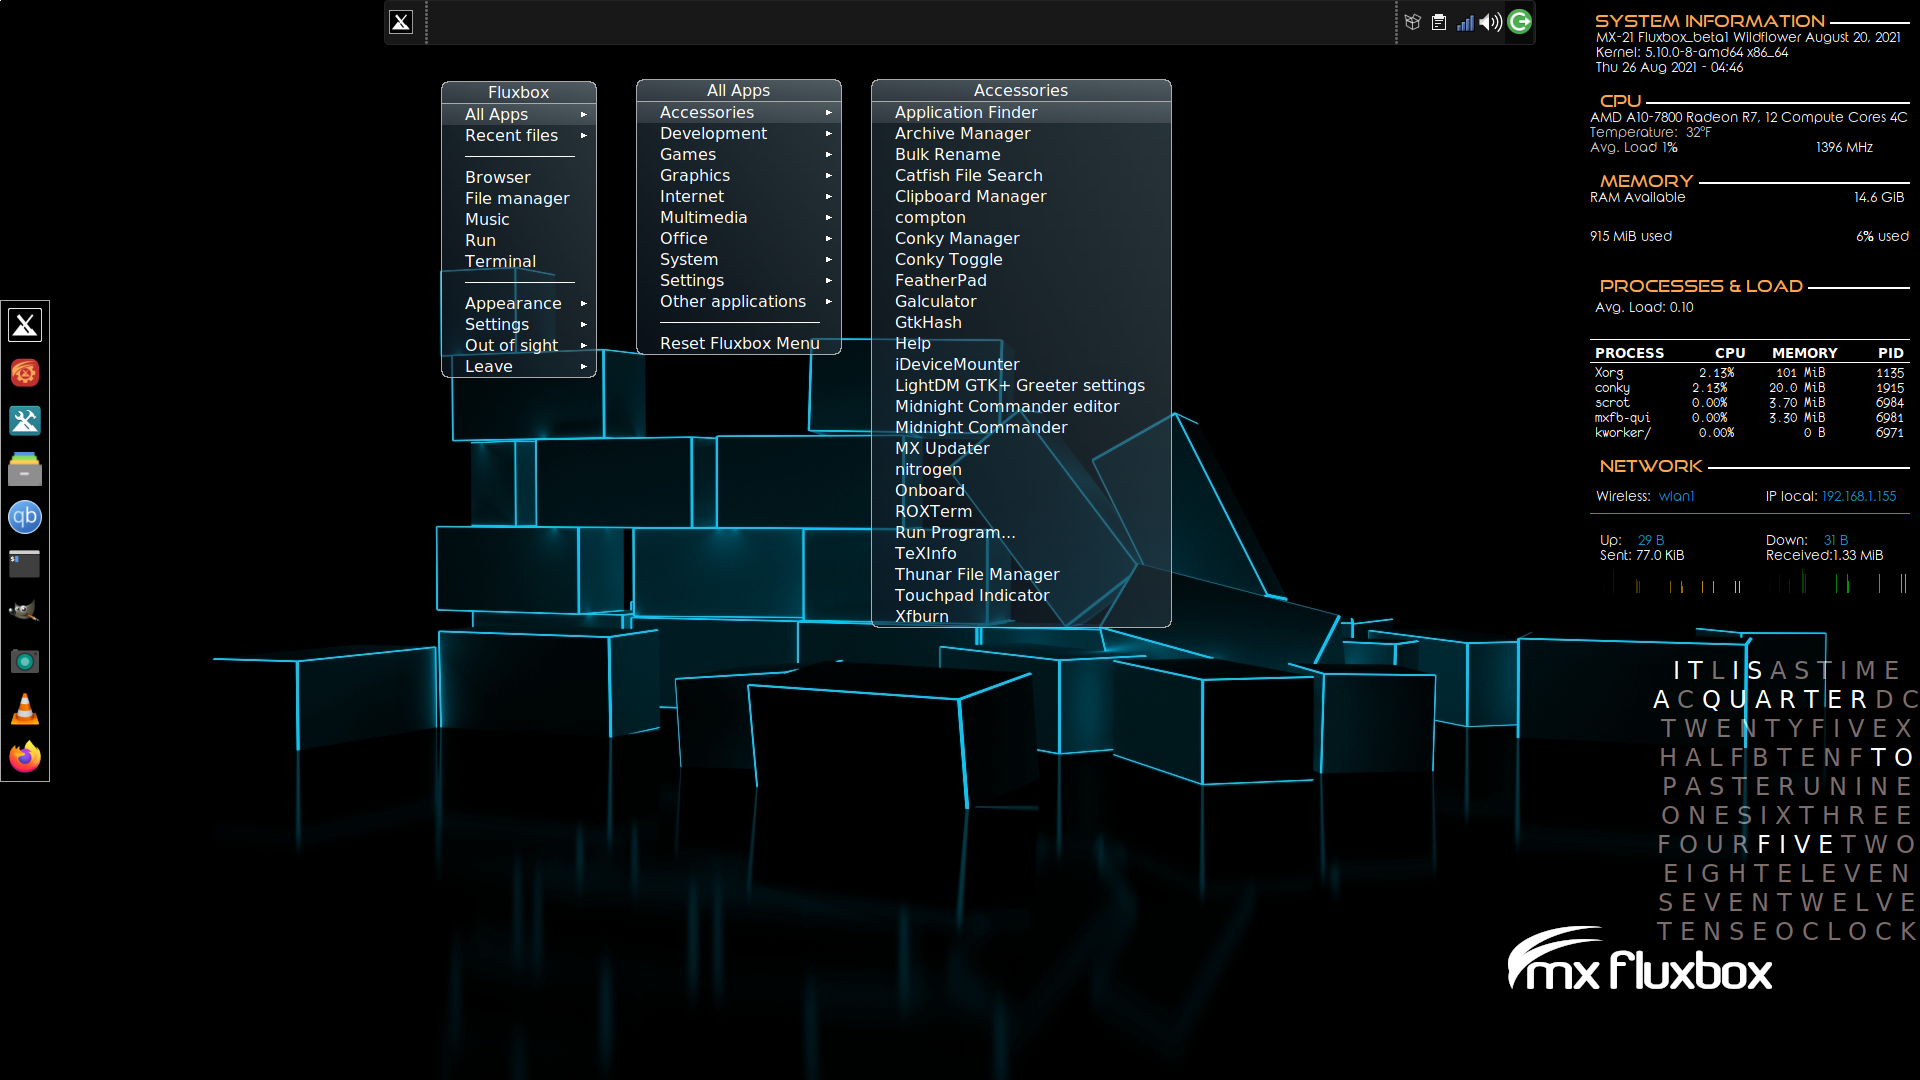This screenshot has height=1080, width=1920.
Task: Expand the Games category
Action: pyautogui.click(x=738, y=155)
